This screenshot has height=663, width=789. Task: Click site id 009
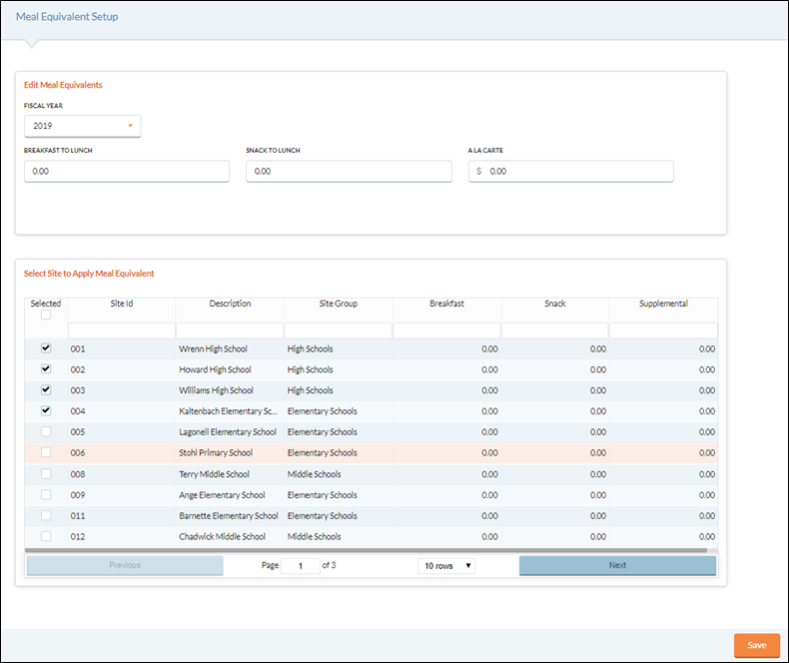(x=77, y=494)
